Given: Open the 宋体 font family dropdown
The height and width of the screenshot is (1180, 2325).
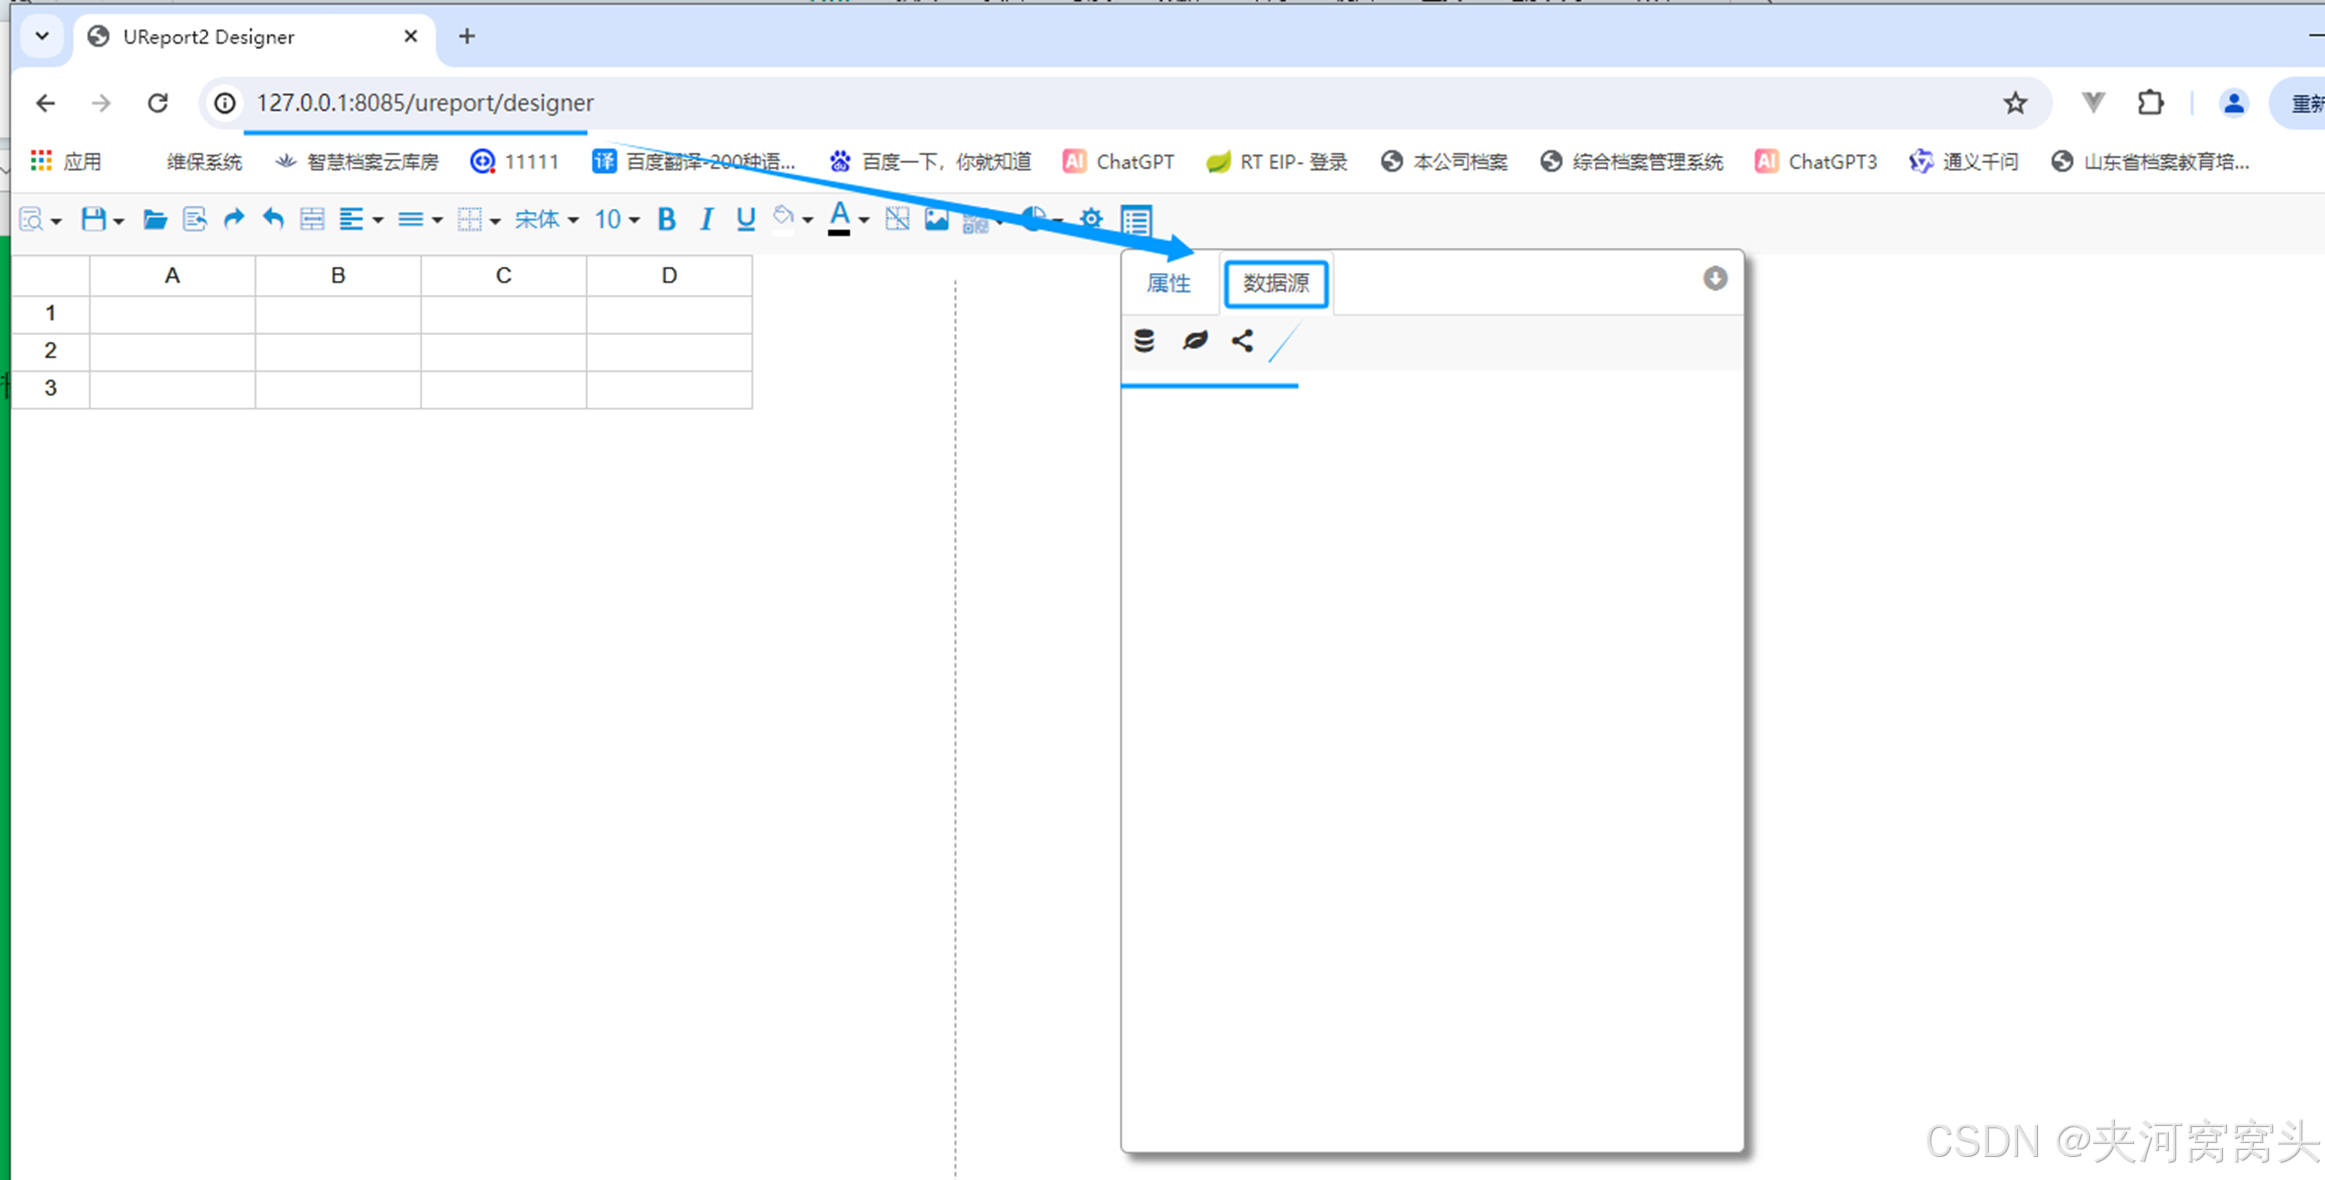Looking at the screenshot, I should [x=546, y=219].
